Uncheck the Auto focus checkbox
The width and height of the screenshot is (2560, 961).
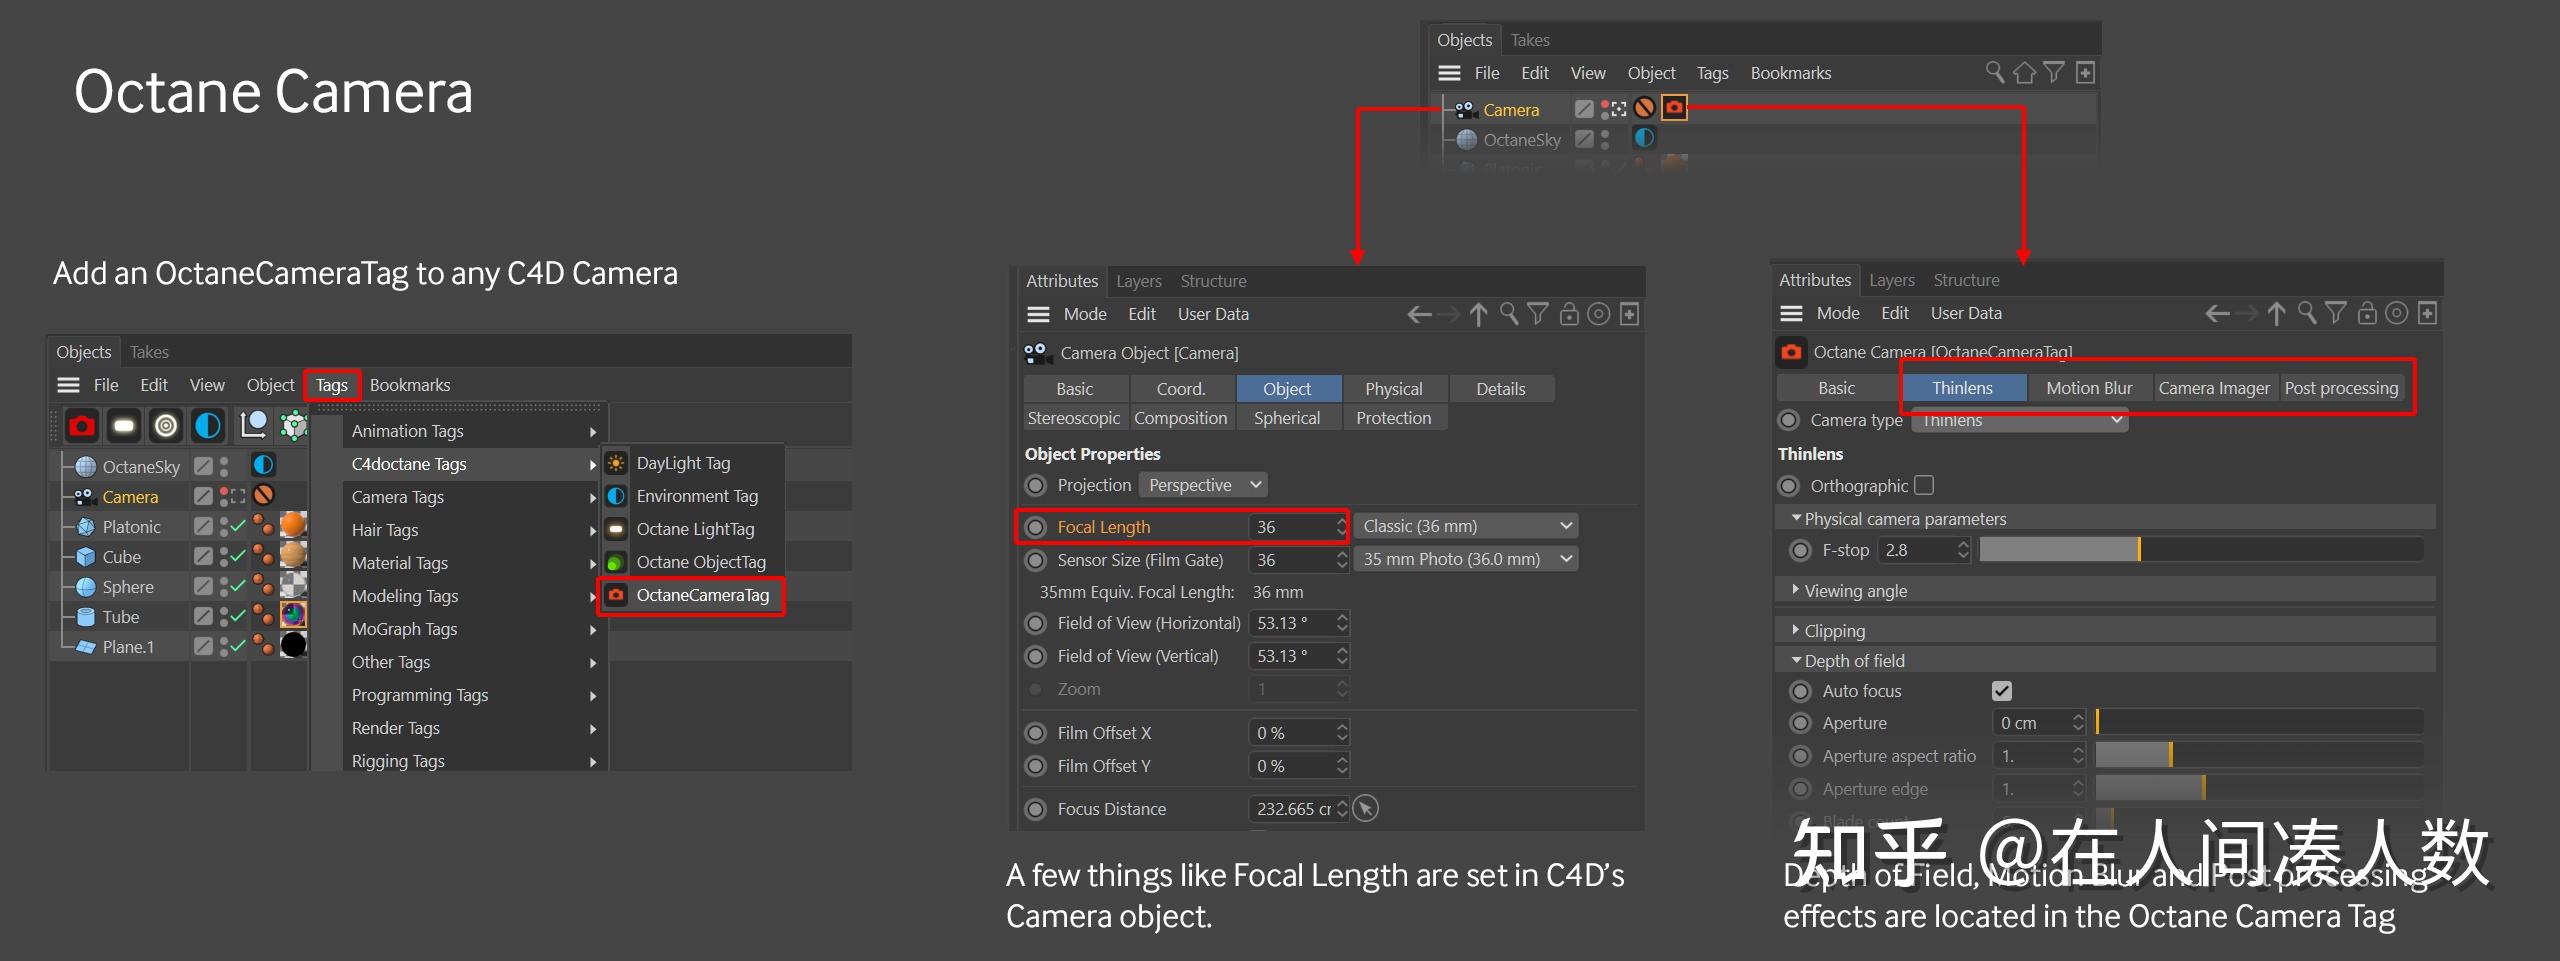2002,690
